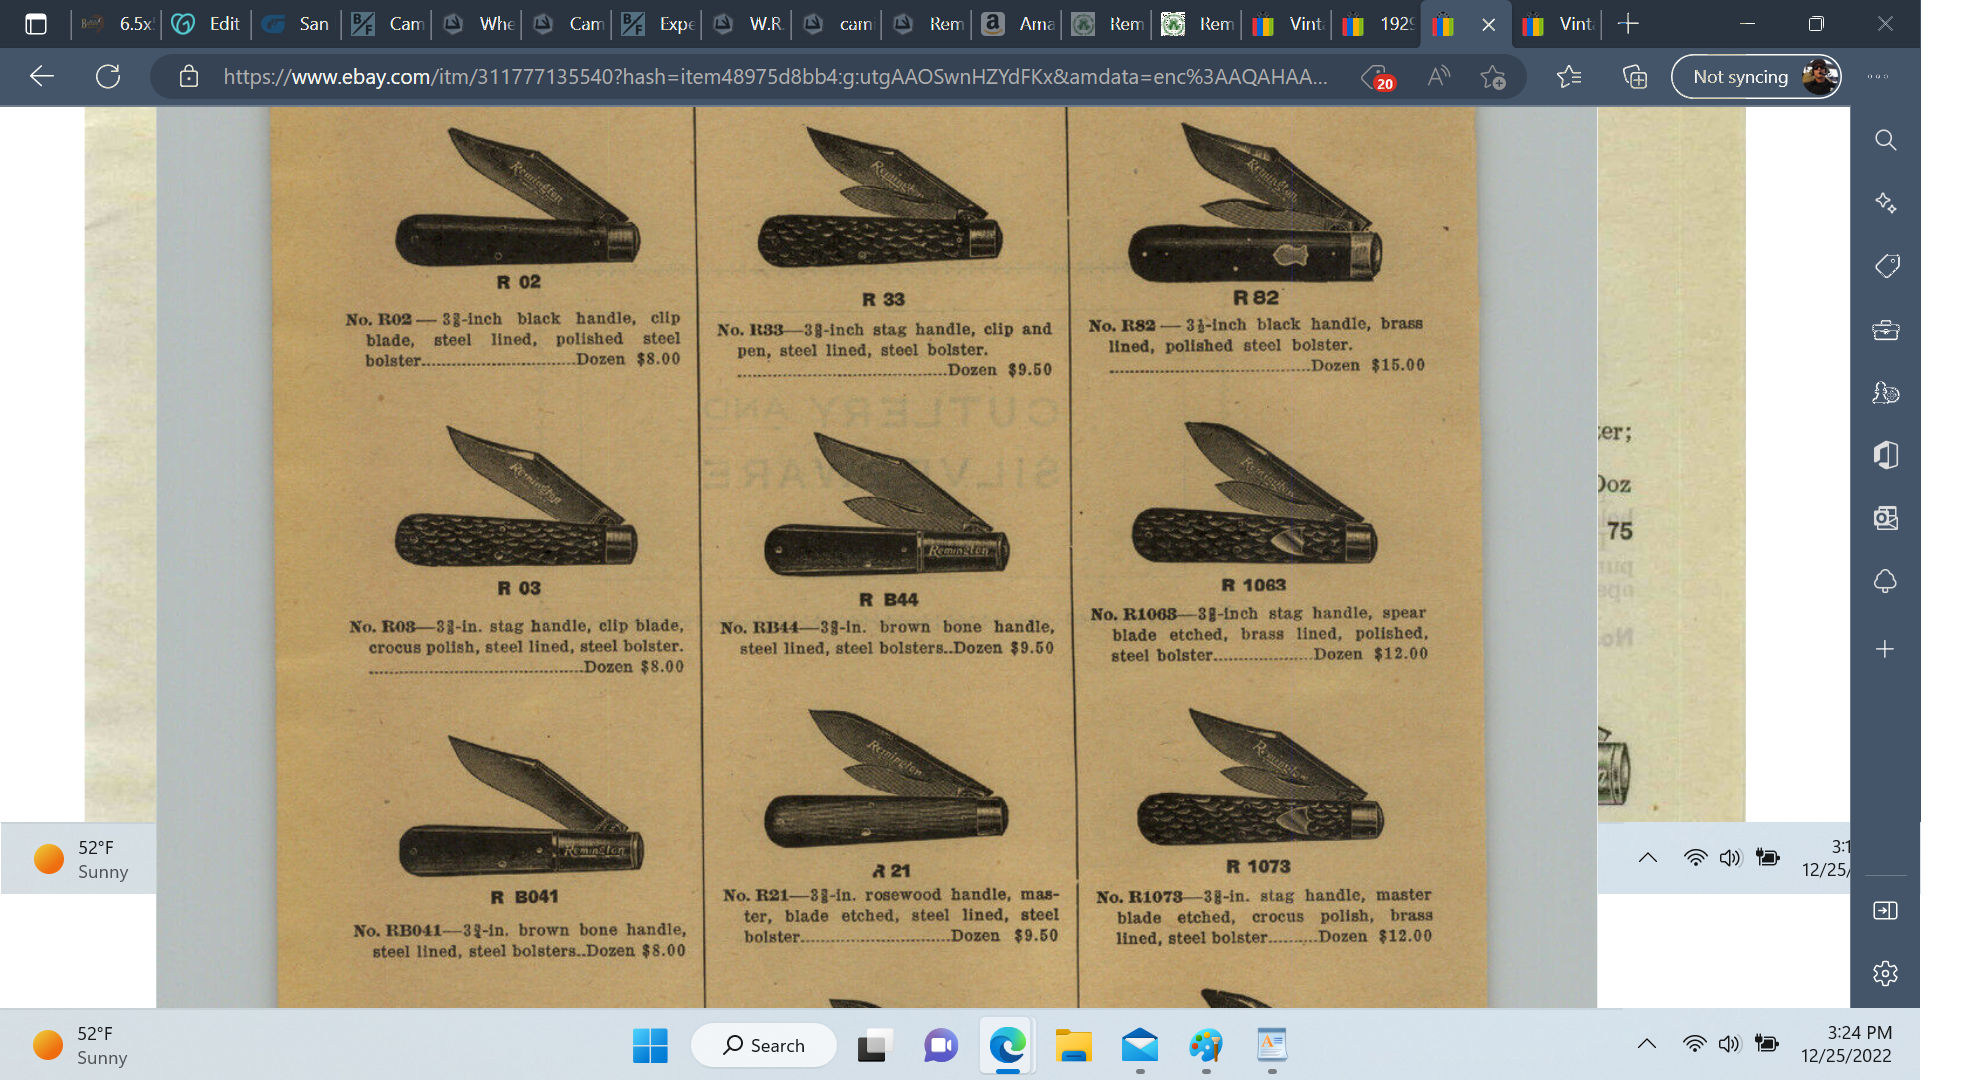Open sidebar settings gear

pyautogui.click(x=1885, y=973)
